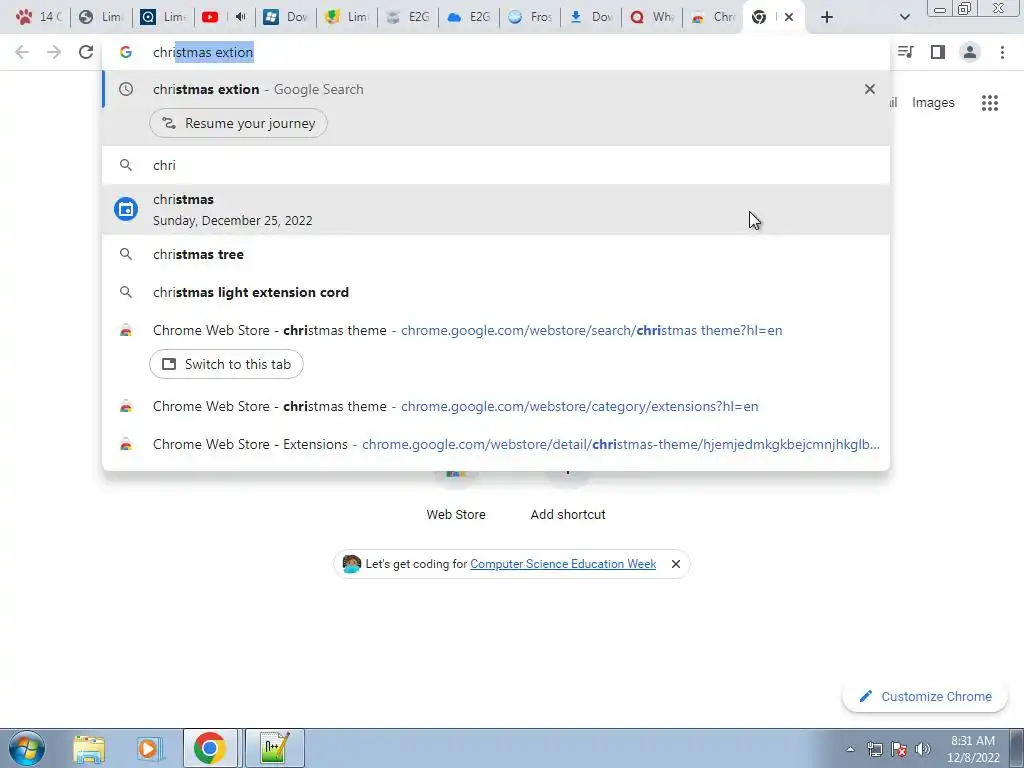The image size is (1024, 768).
Task: Select the 'chri' search suggestion
Action: coord(496,165)
